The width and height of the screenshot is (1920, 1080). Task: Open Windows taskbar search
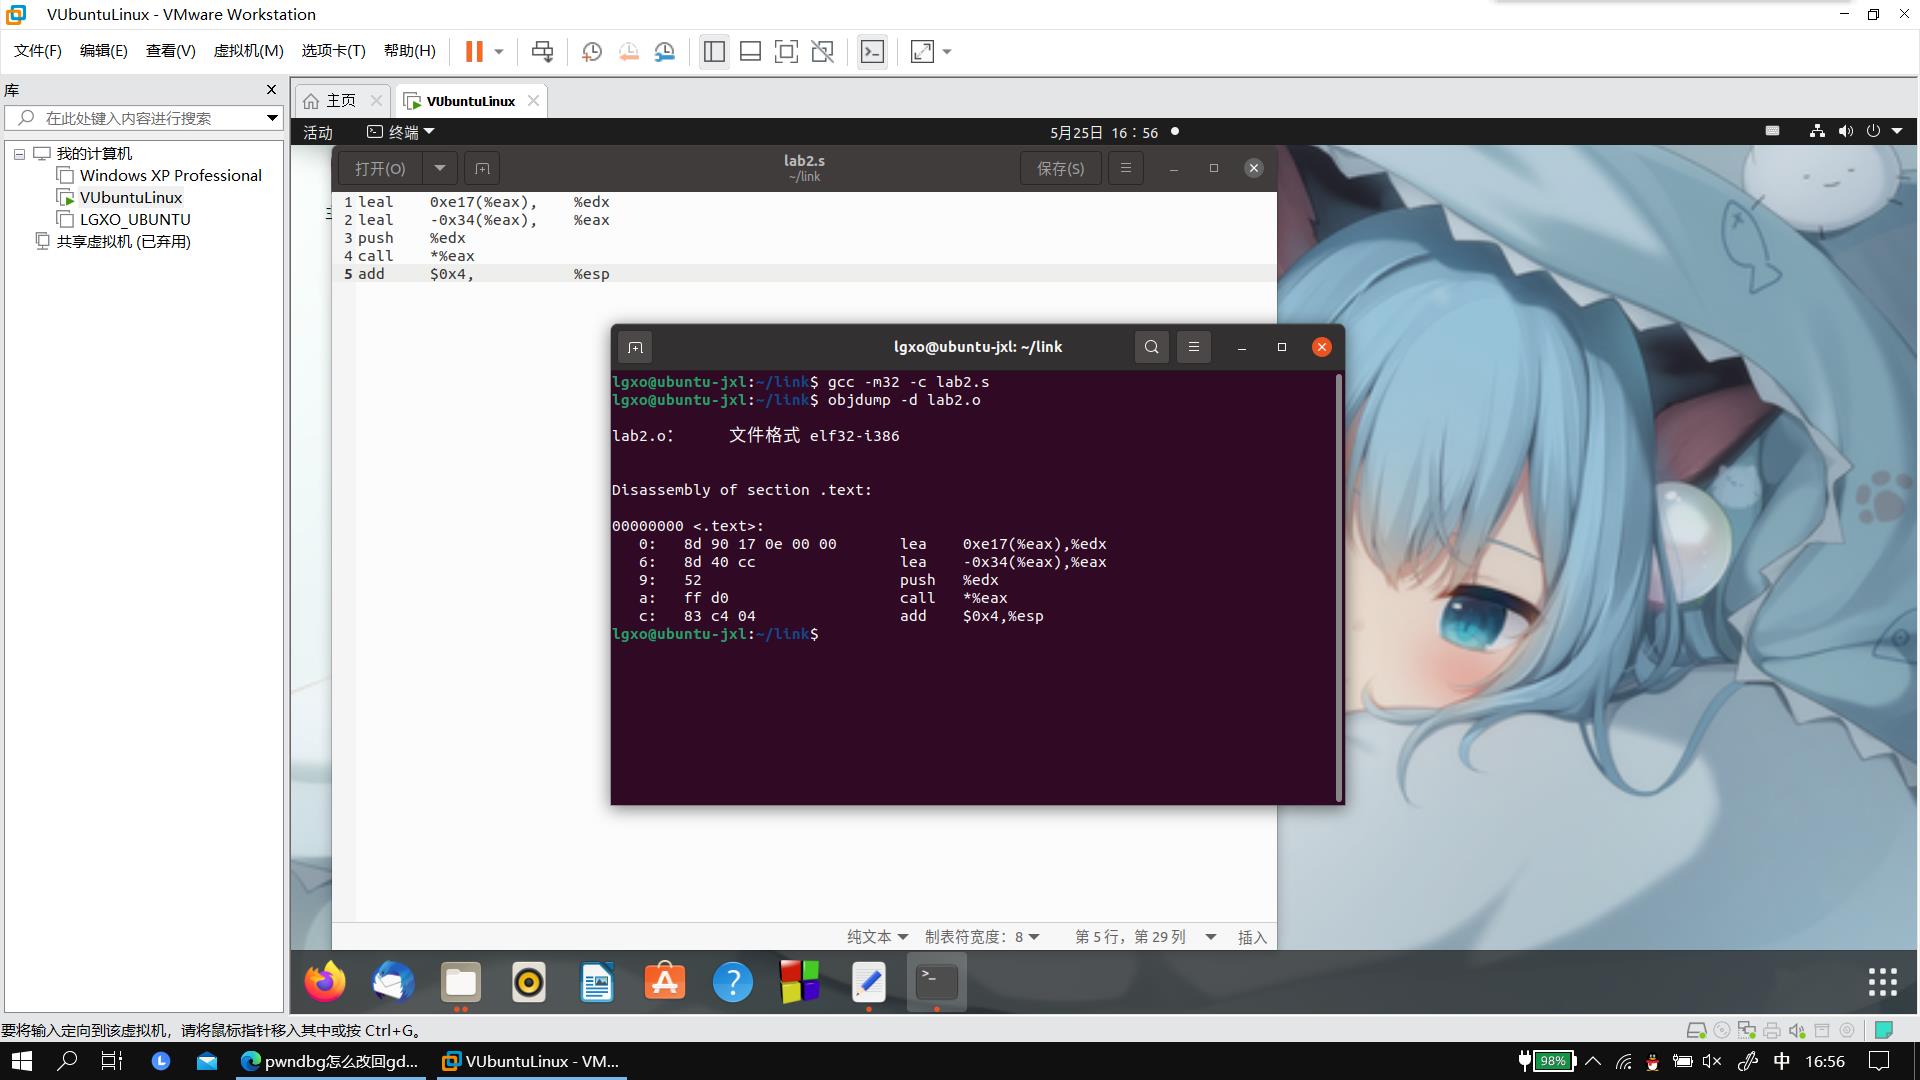tap(67, 1061)
